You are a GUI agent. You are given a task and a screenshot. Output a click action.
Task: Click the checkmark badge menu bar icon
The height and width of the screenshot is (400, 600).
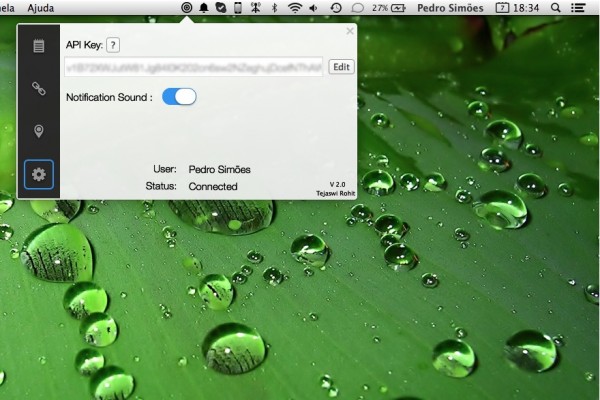[221, 8]
